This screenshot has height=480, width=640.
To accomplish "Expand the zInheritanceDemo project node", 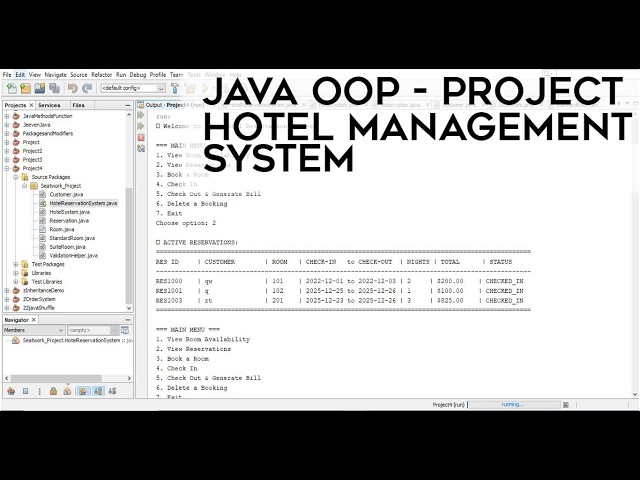I will 7,291.
